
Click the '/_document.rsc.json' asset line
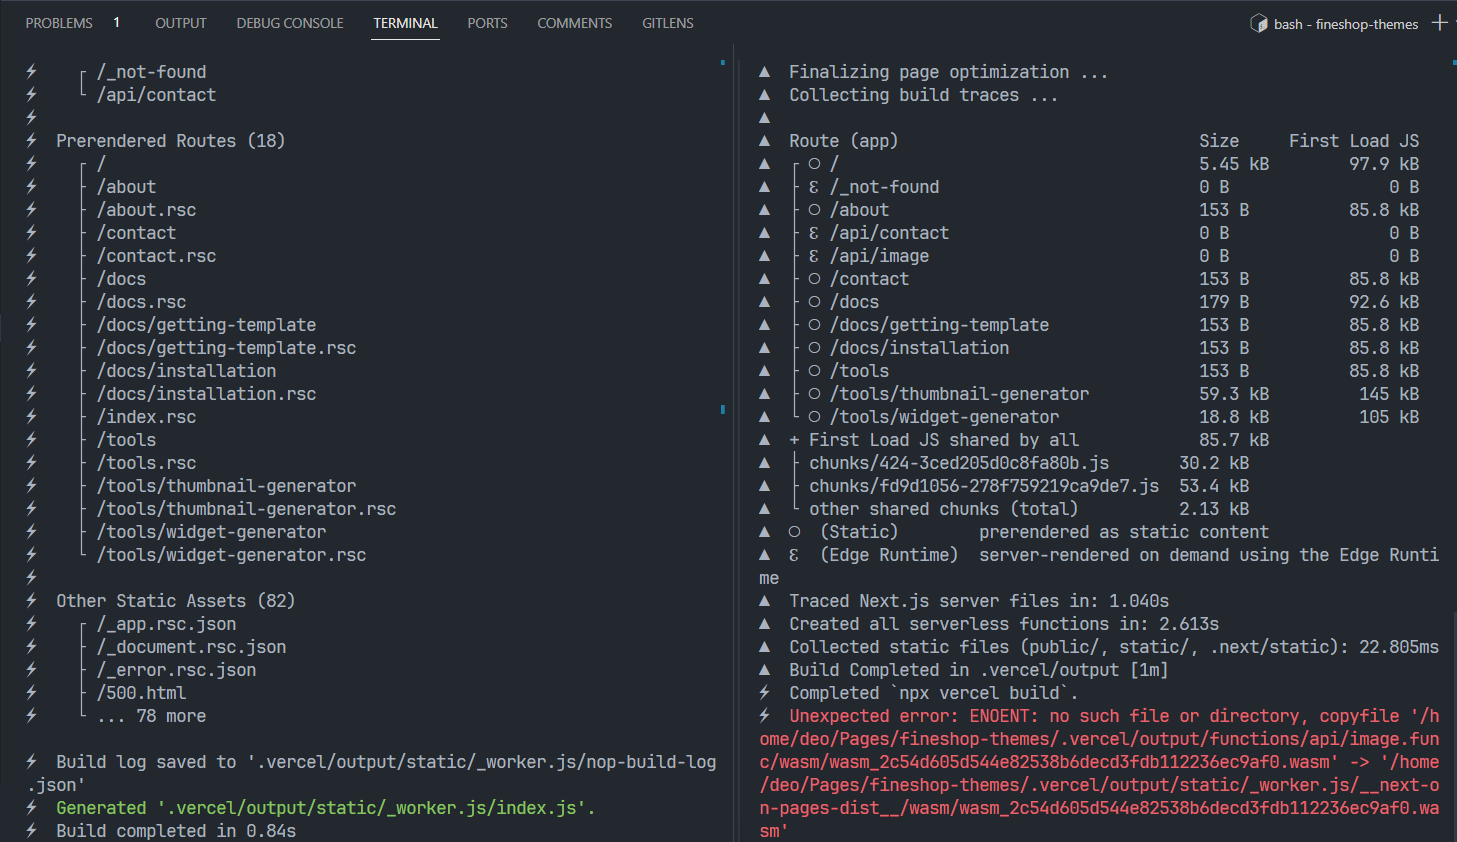191,647
